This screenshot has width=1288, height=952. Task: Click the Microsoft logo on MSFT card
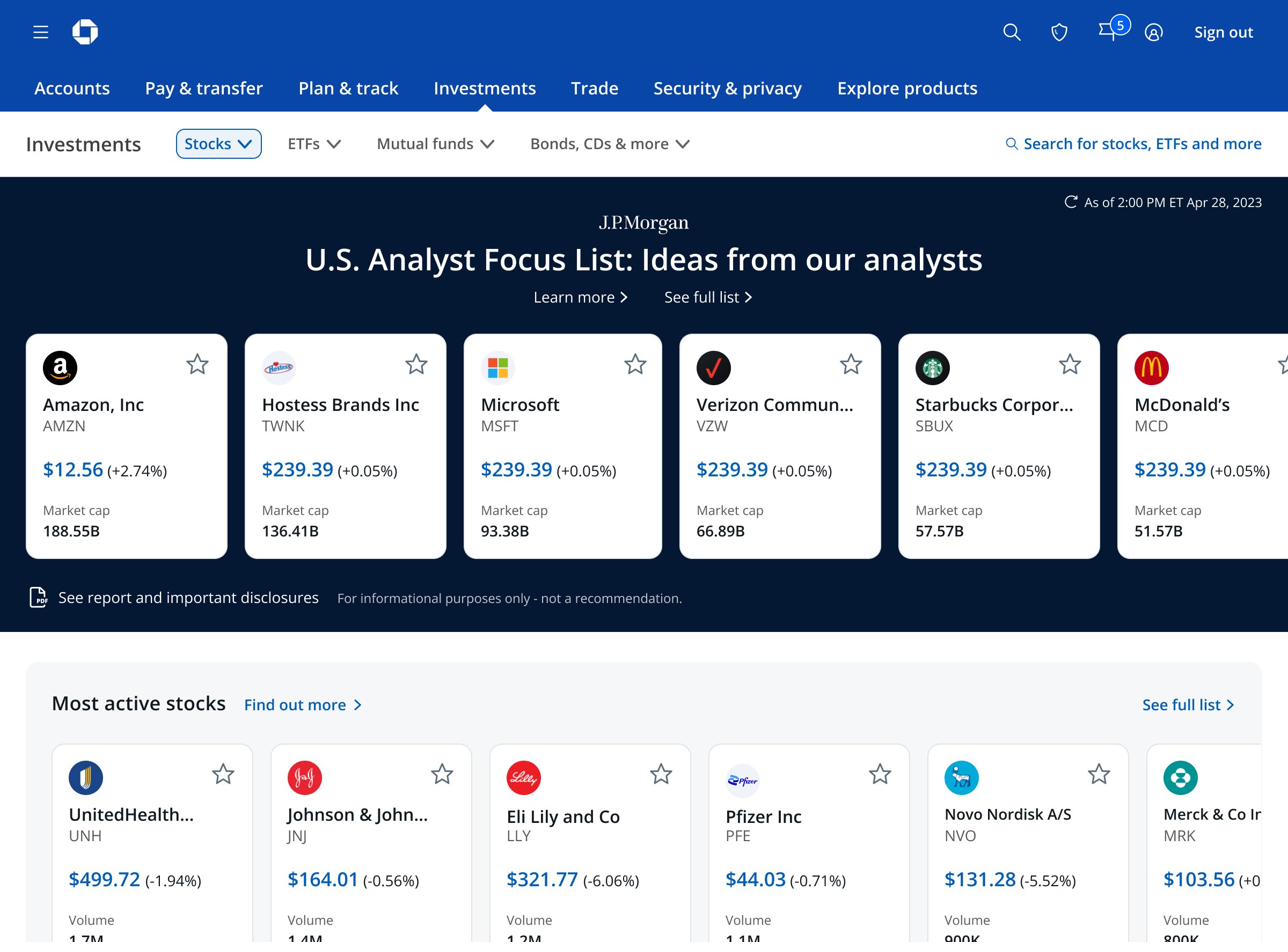pyautogui.click(x=498, y=367)
